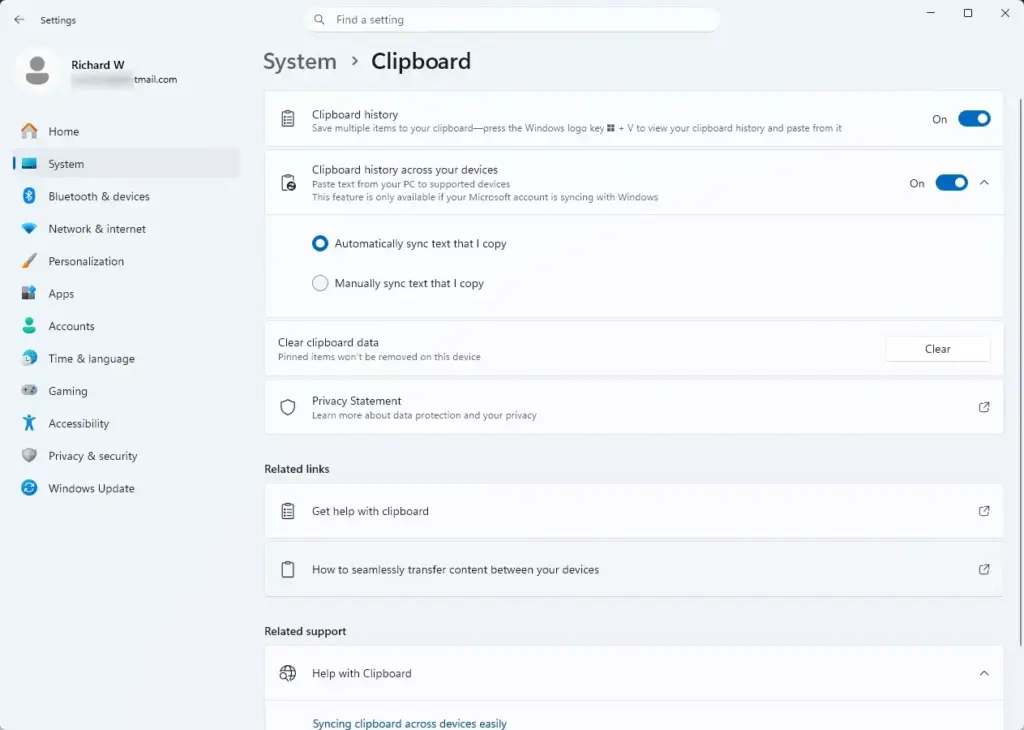Open How to seamlessly transfer content entry
This screenshot has width=1024, height=730.
pos(633,569)
